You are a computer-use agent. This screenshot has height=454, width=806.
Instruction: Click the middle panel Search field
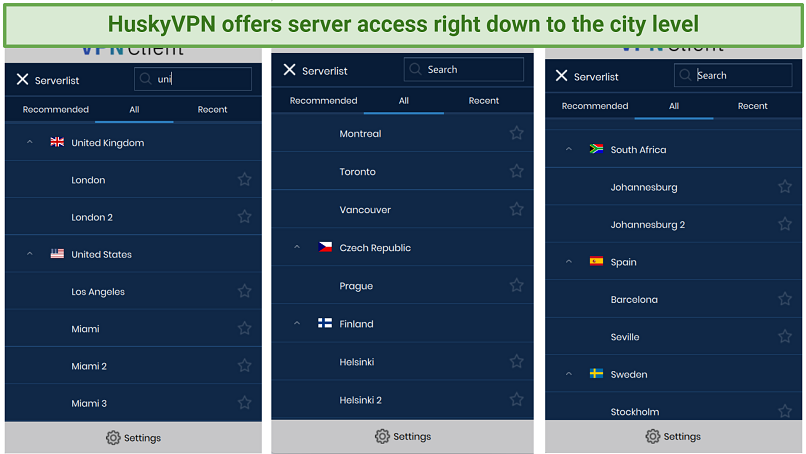click(x=464, y=69)
